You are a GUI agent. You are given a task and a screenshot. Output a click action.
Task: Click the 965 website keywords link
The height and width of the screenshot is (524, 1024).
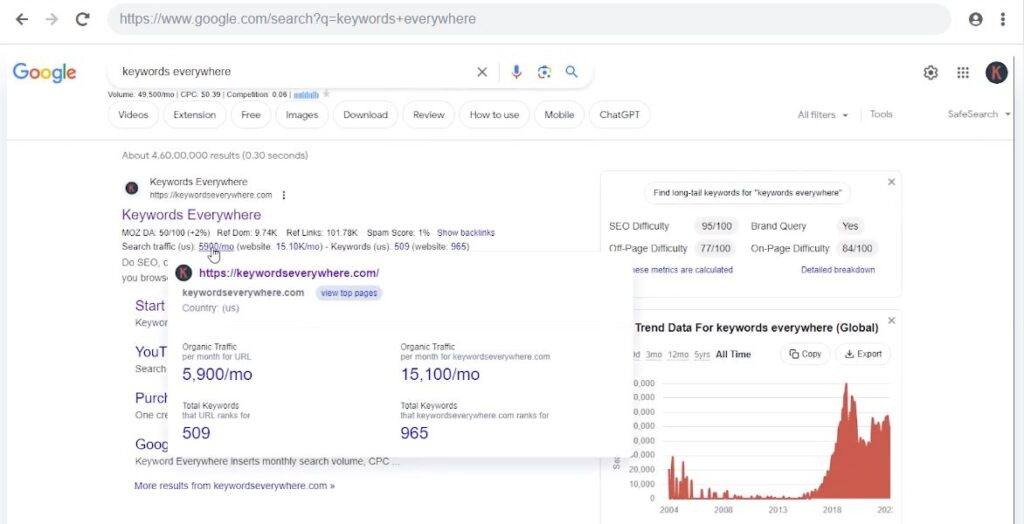click(x=459, y=246)
